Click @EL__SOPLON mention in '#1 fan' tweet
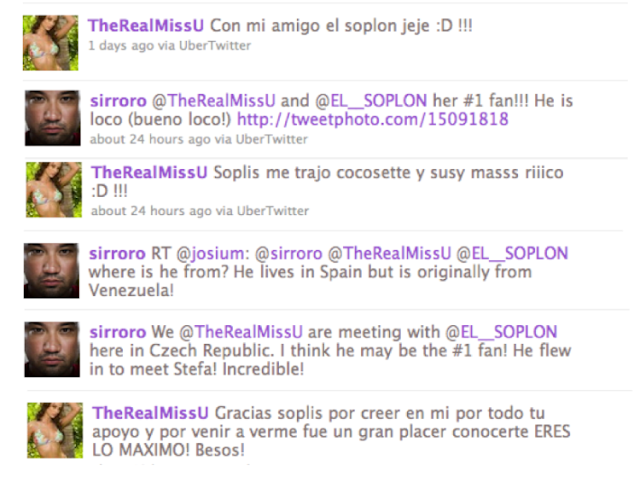 [371, 101]
